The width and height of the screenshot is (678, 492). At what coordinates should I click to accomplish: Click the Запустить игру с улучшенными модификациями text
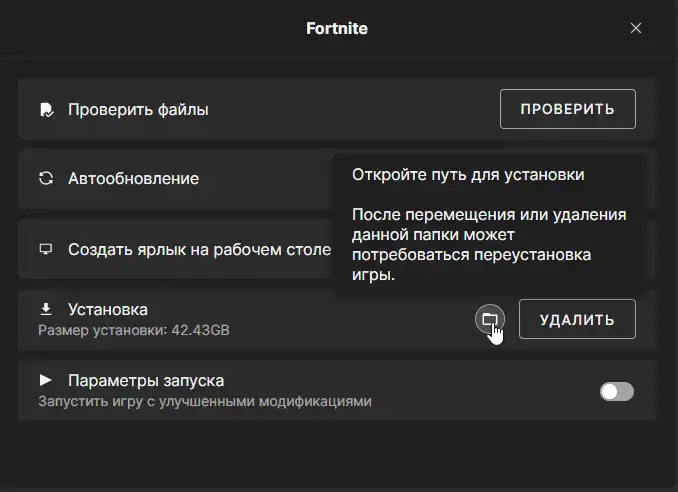[x=205, y=401]
